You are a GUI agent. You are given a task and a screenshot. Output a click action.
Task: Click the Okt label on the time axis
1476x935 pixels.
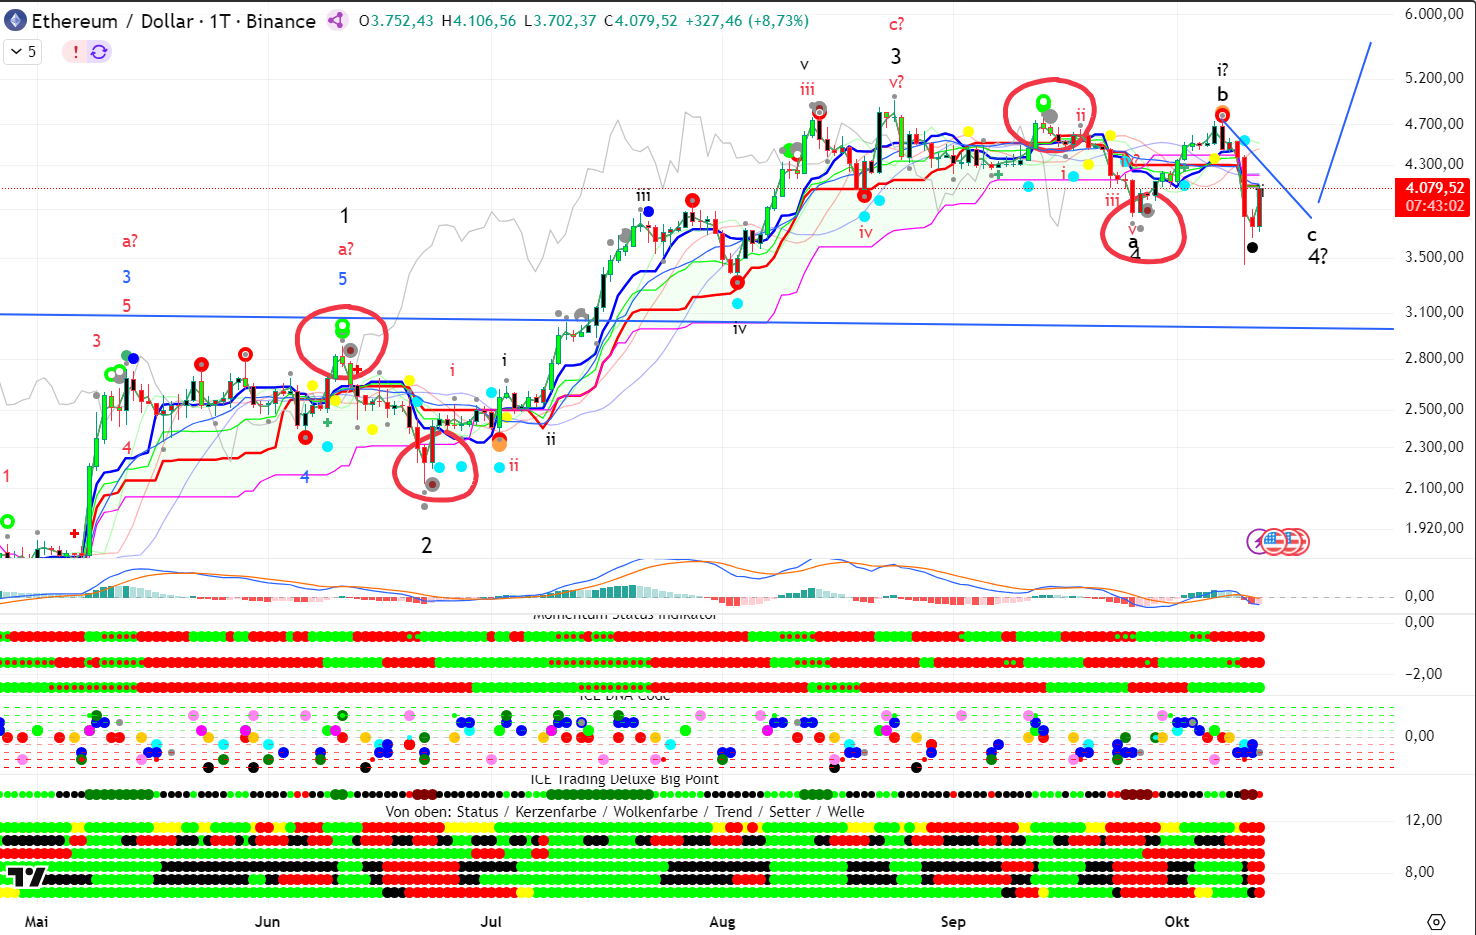pyautogui.click(x=1177, y=921)
